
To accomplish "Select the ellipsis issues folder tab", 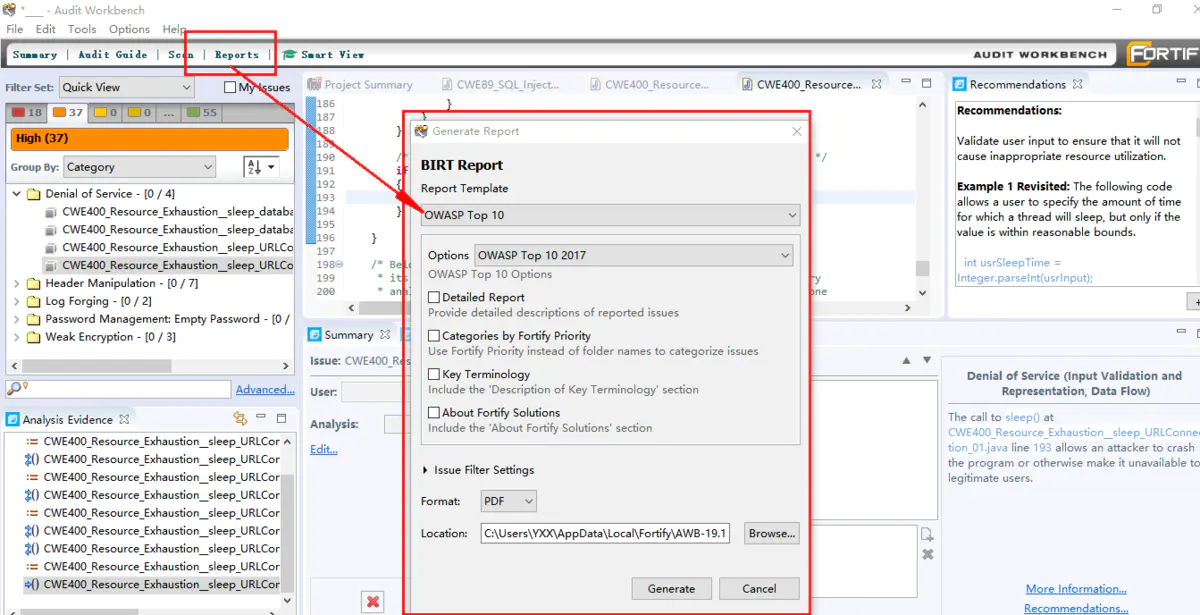I will coord(168,113).
